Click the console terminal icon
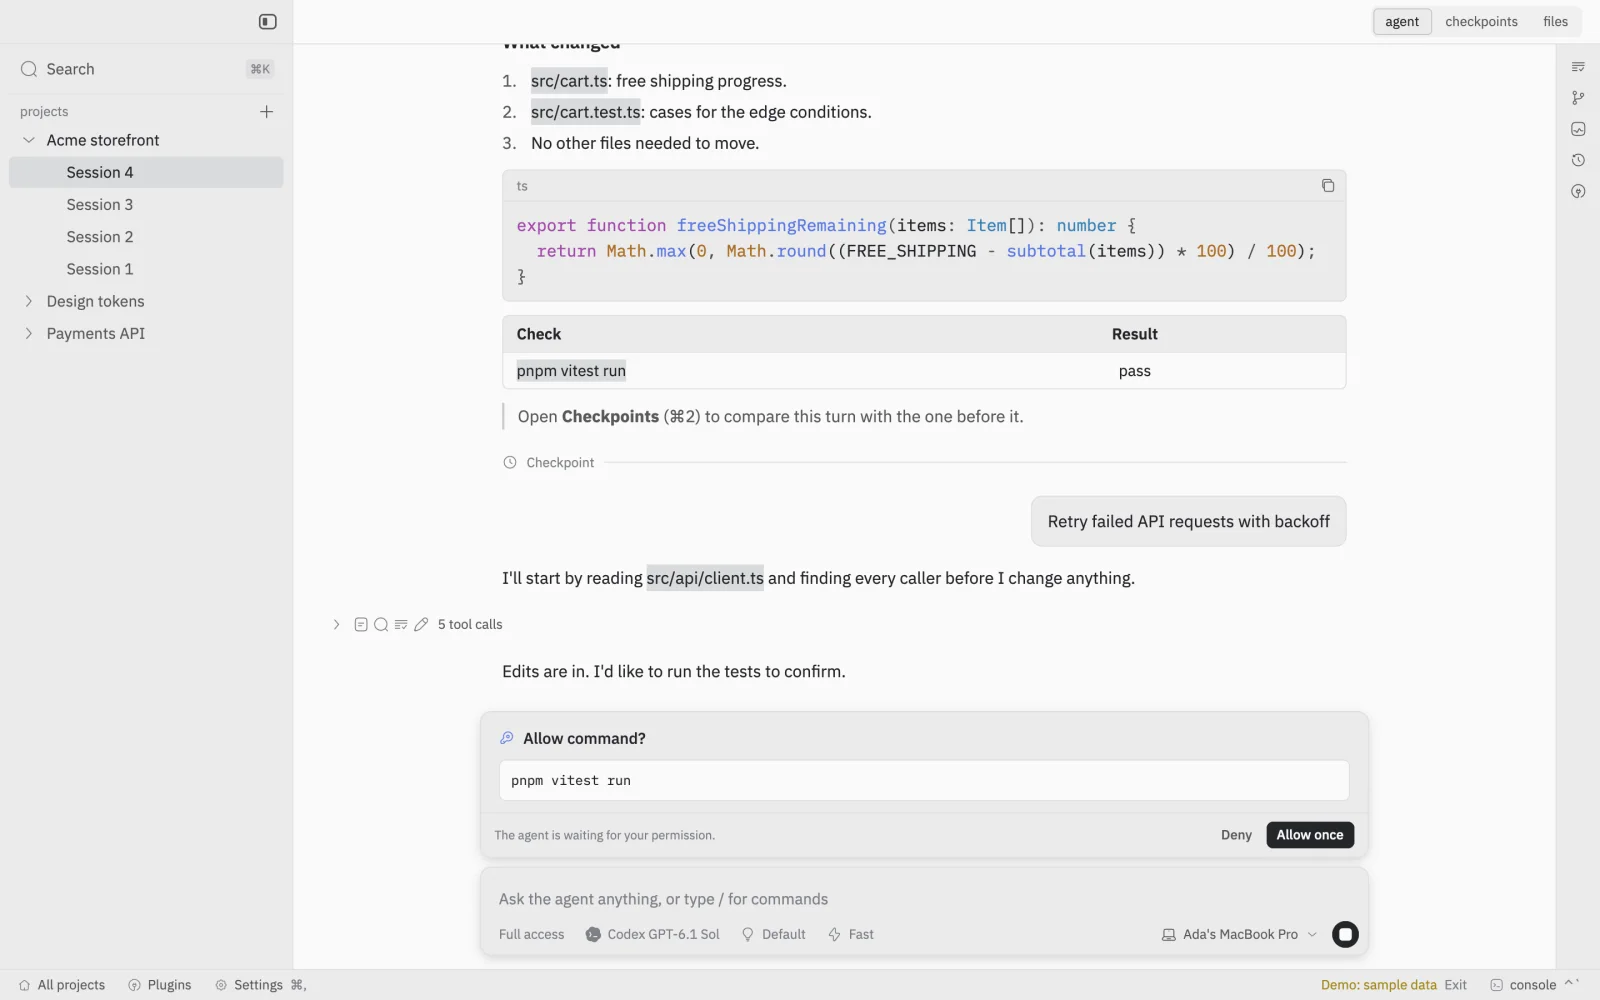This screenshot has width=1600, height=1000. [x=1497, y=985]
